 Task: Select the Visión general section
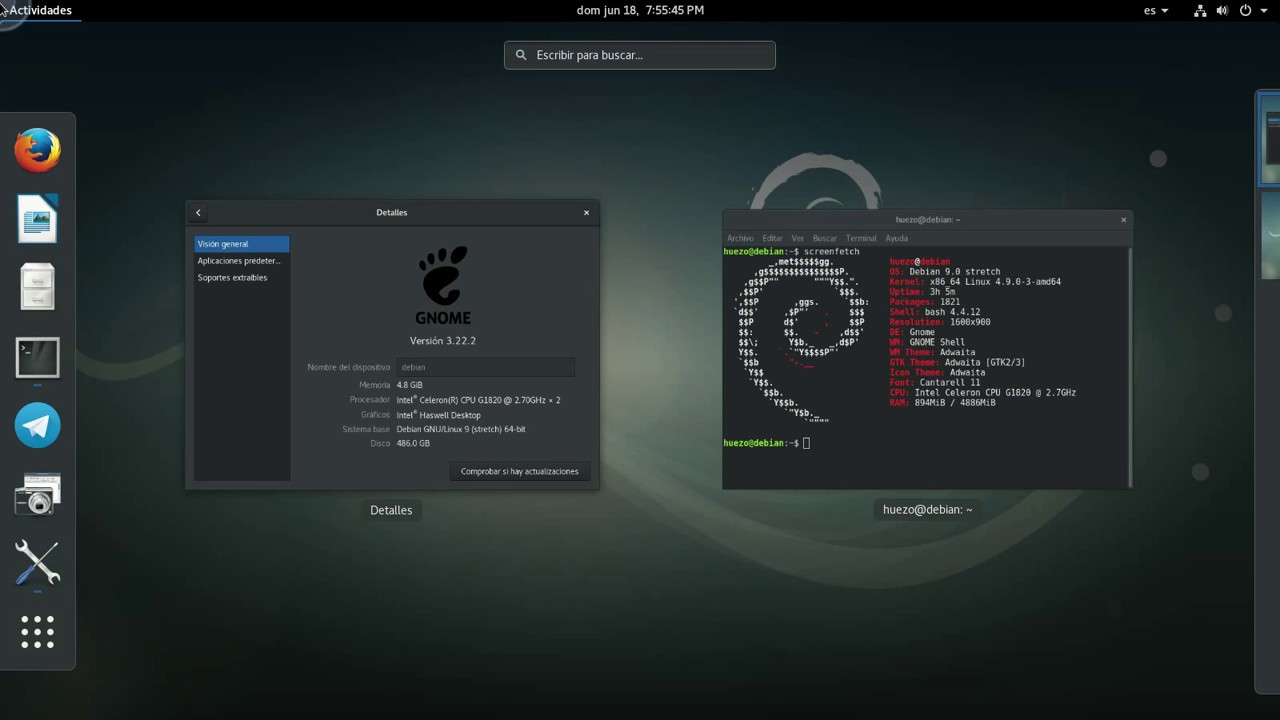click(222, 243)
